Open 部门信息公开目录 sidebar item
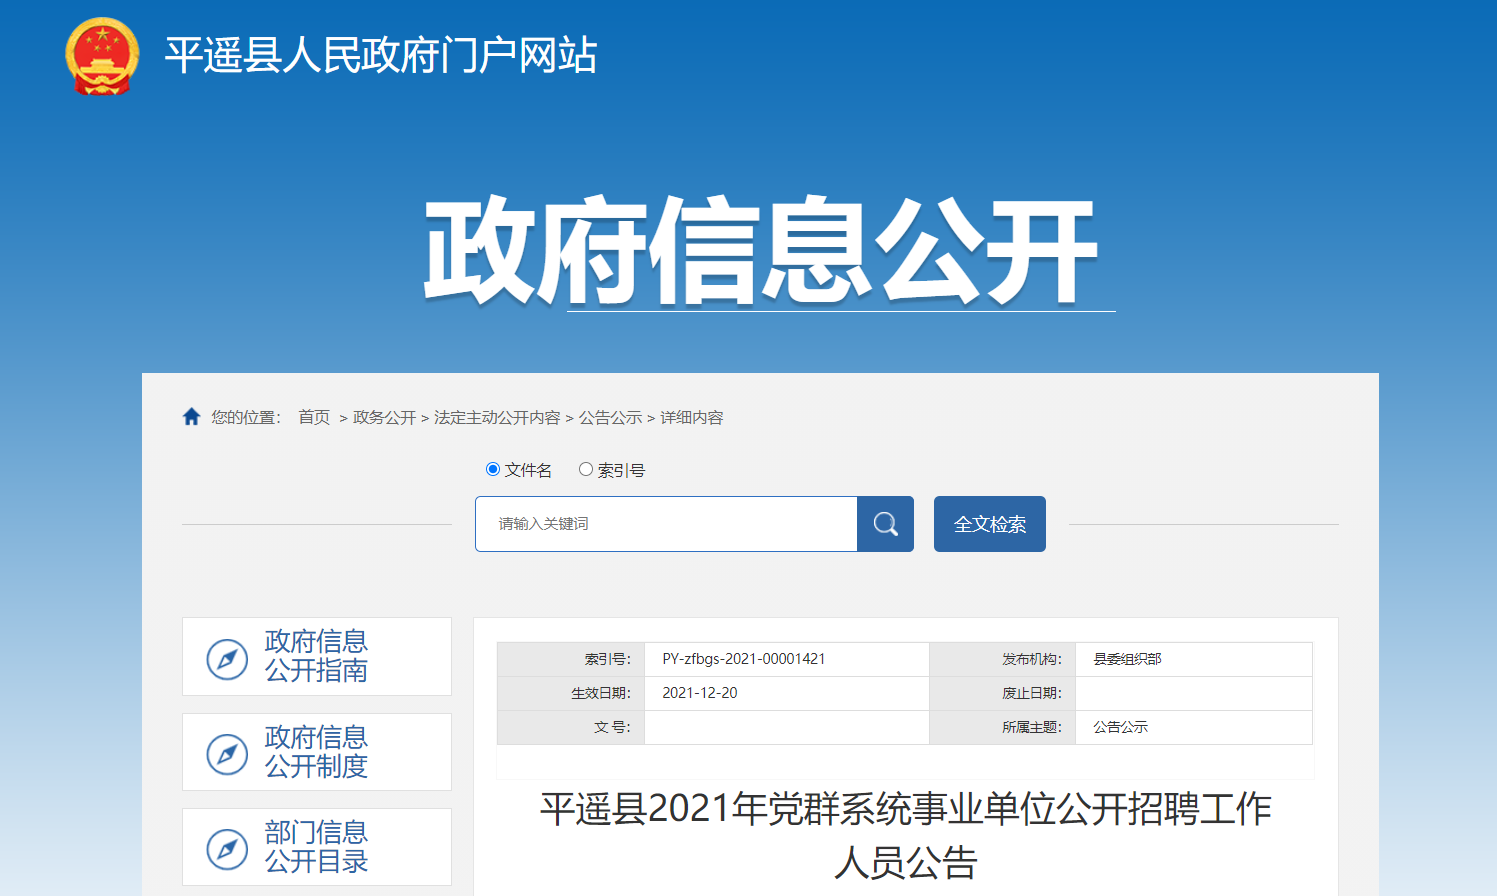 [317, 847]
